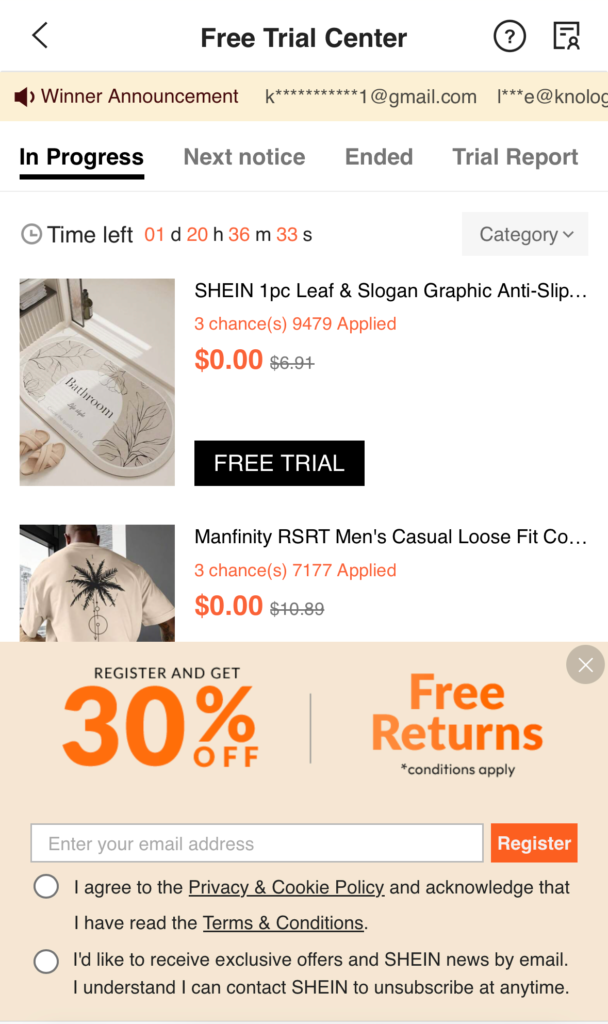Enable exclusive offers email subscription circle

[x=46, y=961]
